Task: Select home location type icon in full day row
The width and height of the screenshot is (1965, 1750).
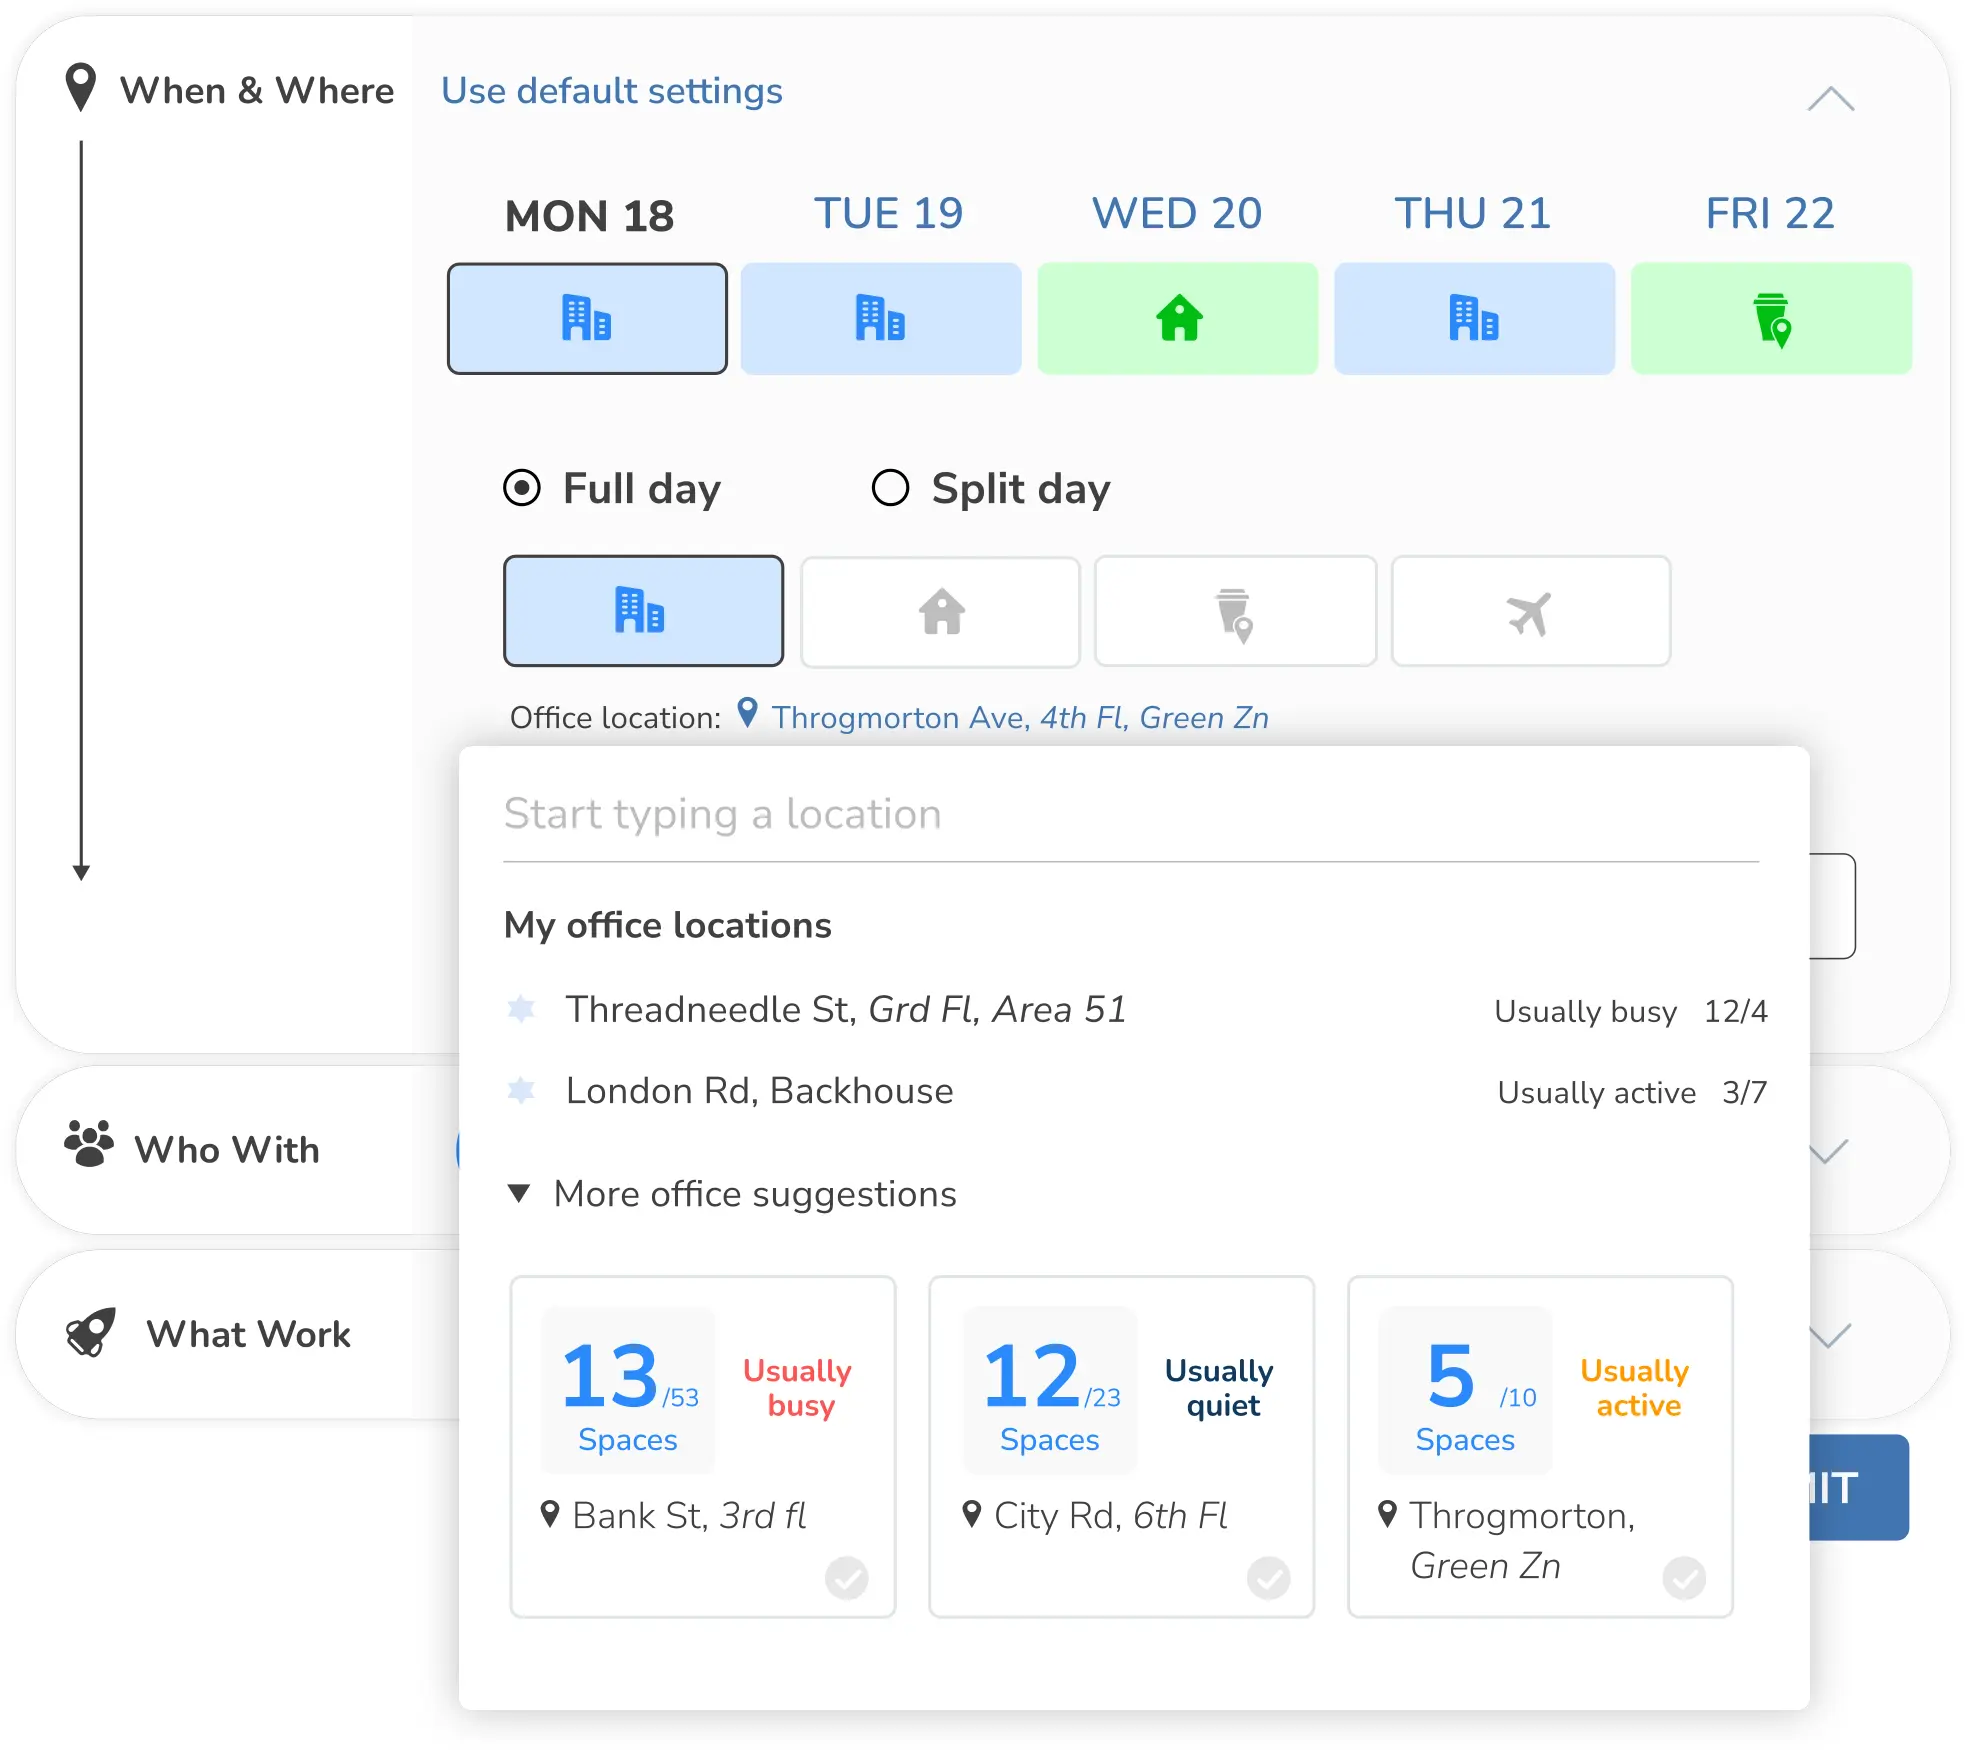Action: pos(939,610)
